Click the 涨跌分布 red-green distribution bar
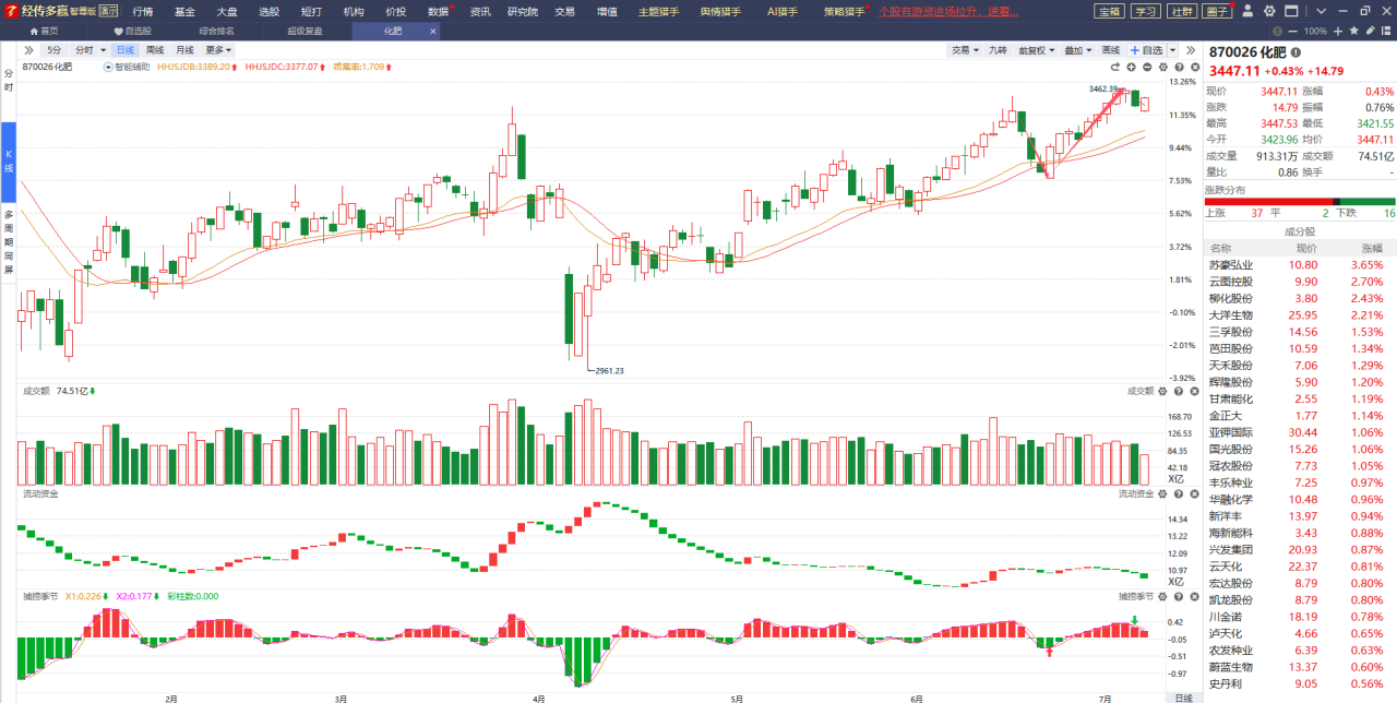Image resolution: width=1397 pixels, height=703 pixels. pyautogui.click(x=1299, y=201)
